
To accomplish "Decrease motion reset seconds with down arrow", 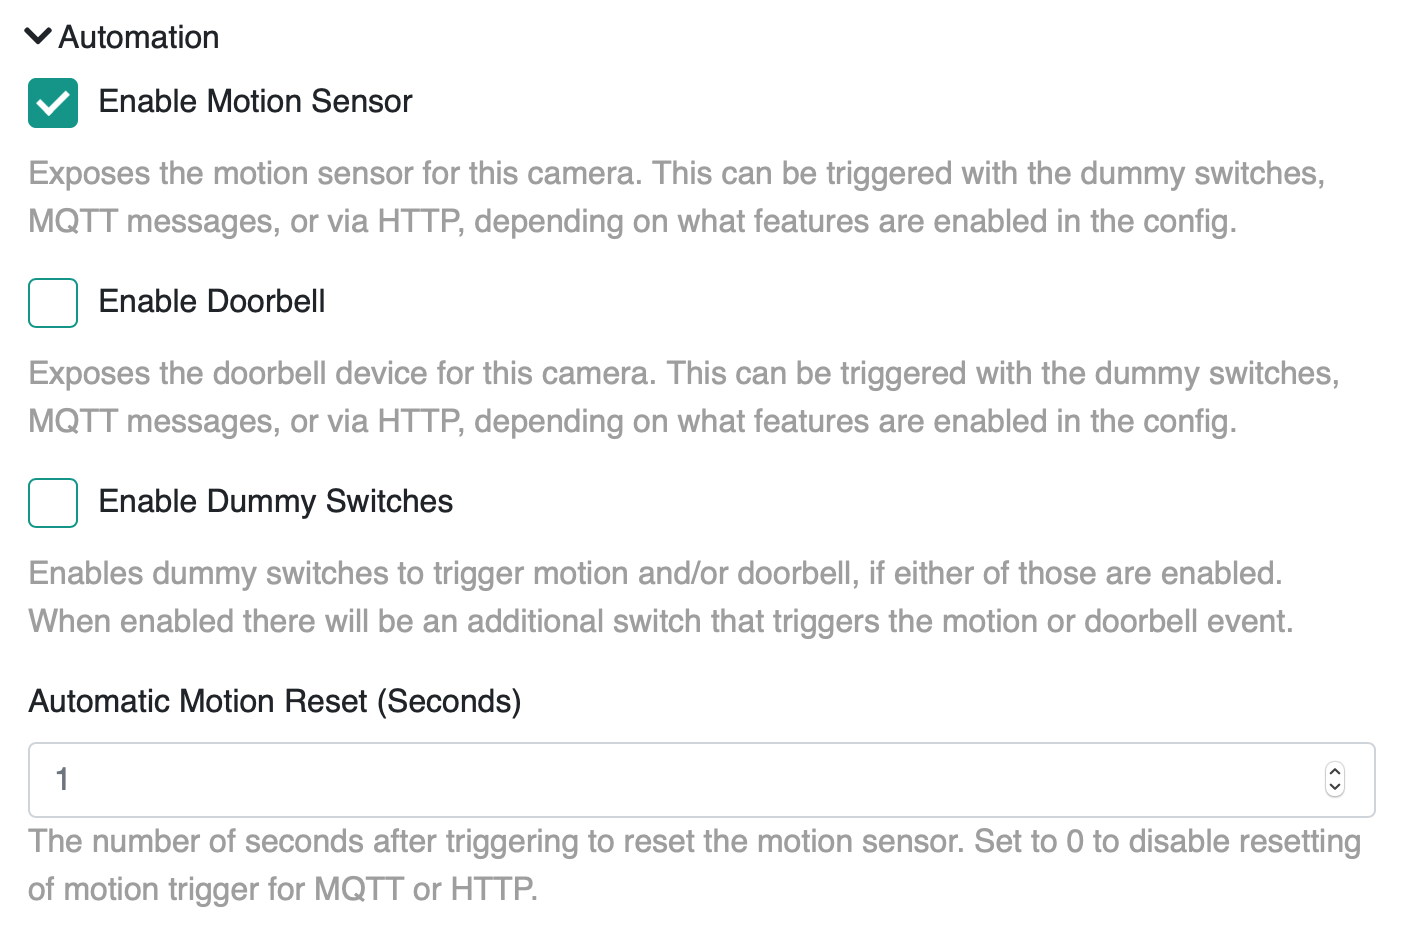I will pyautogui.click(x=1334, y=788).
